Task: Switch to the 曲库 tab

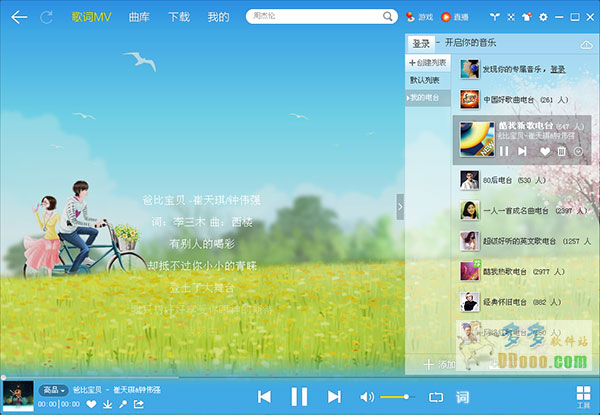Action: [x=139, y=17]
